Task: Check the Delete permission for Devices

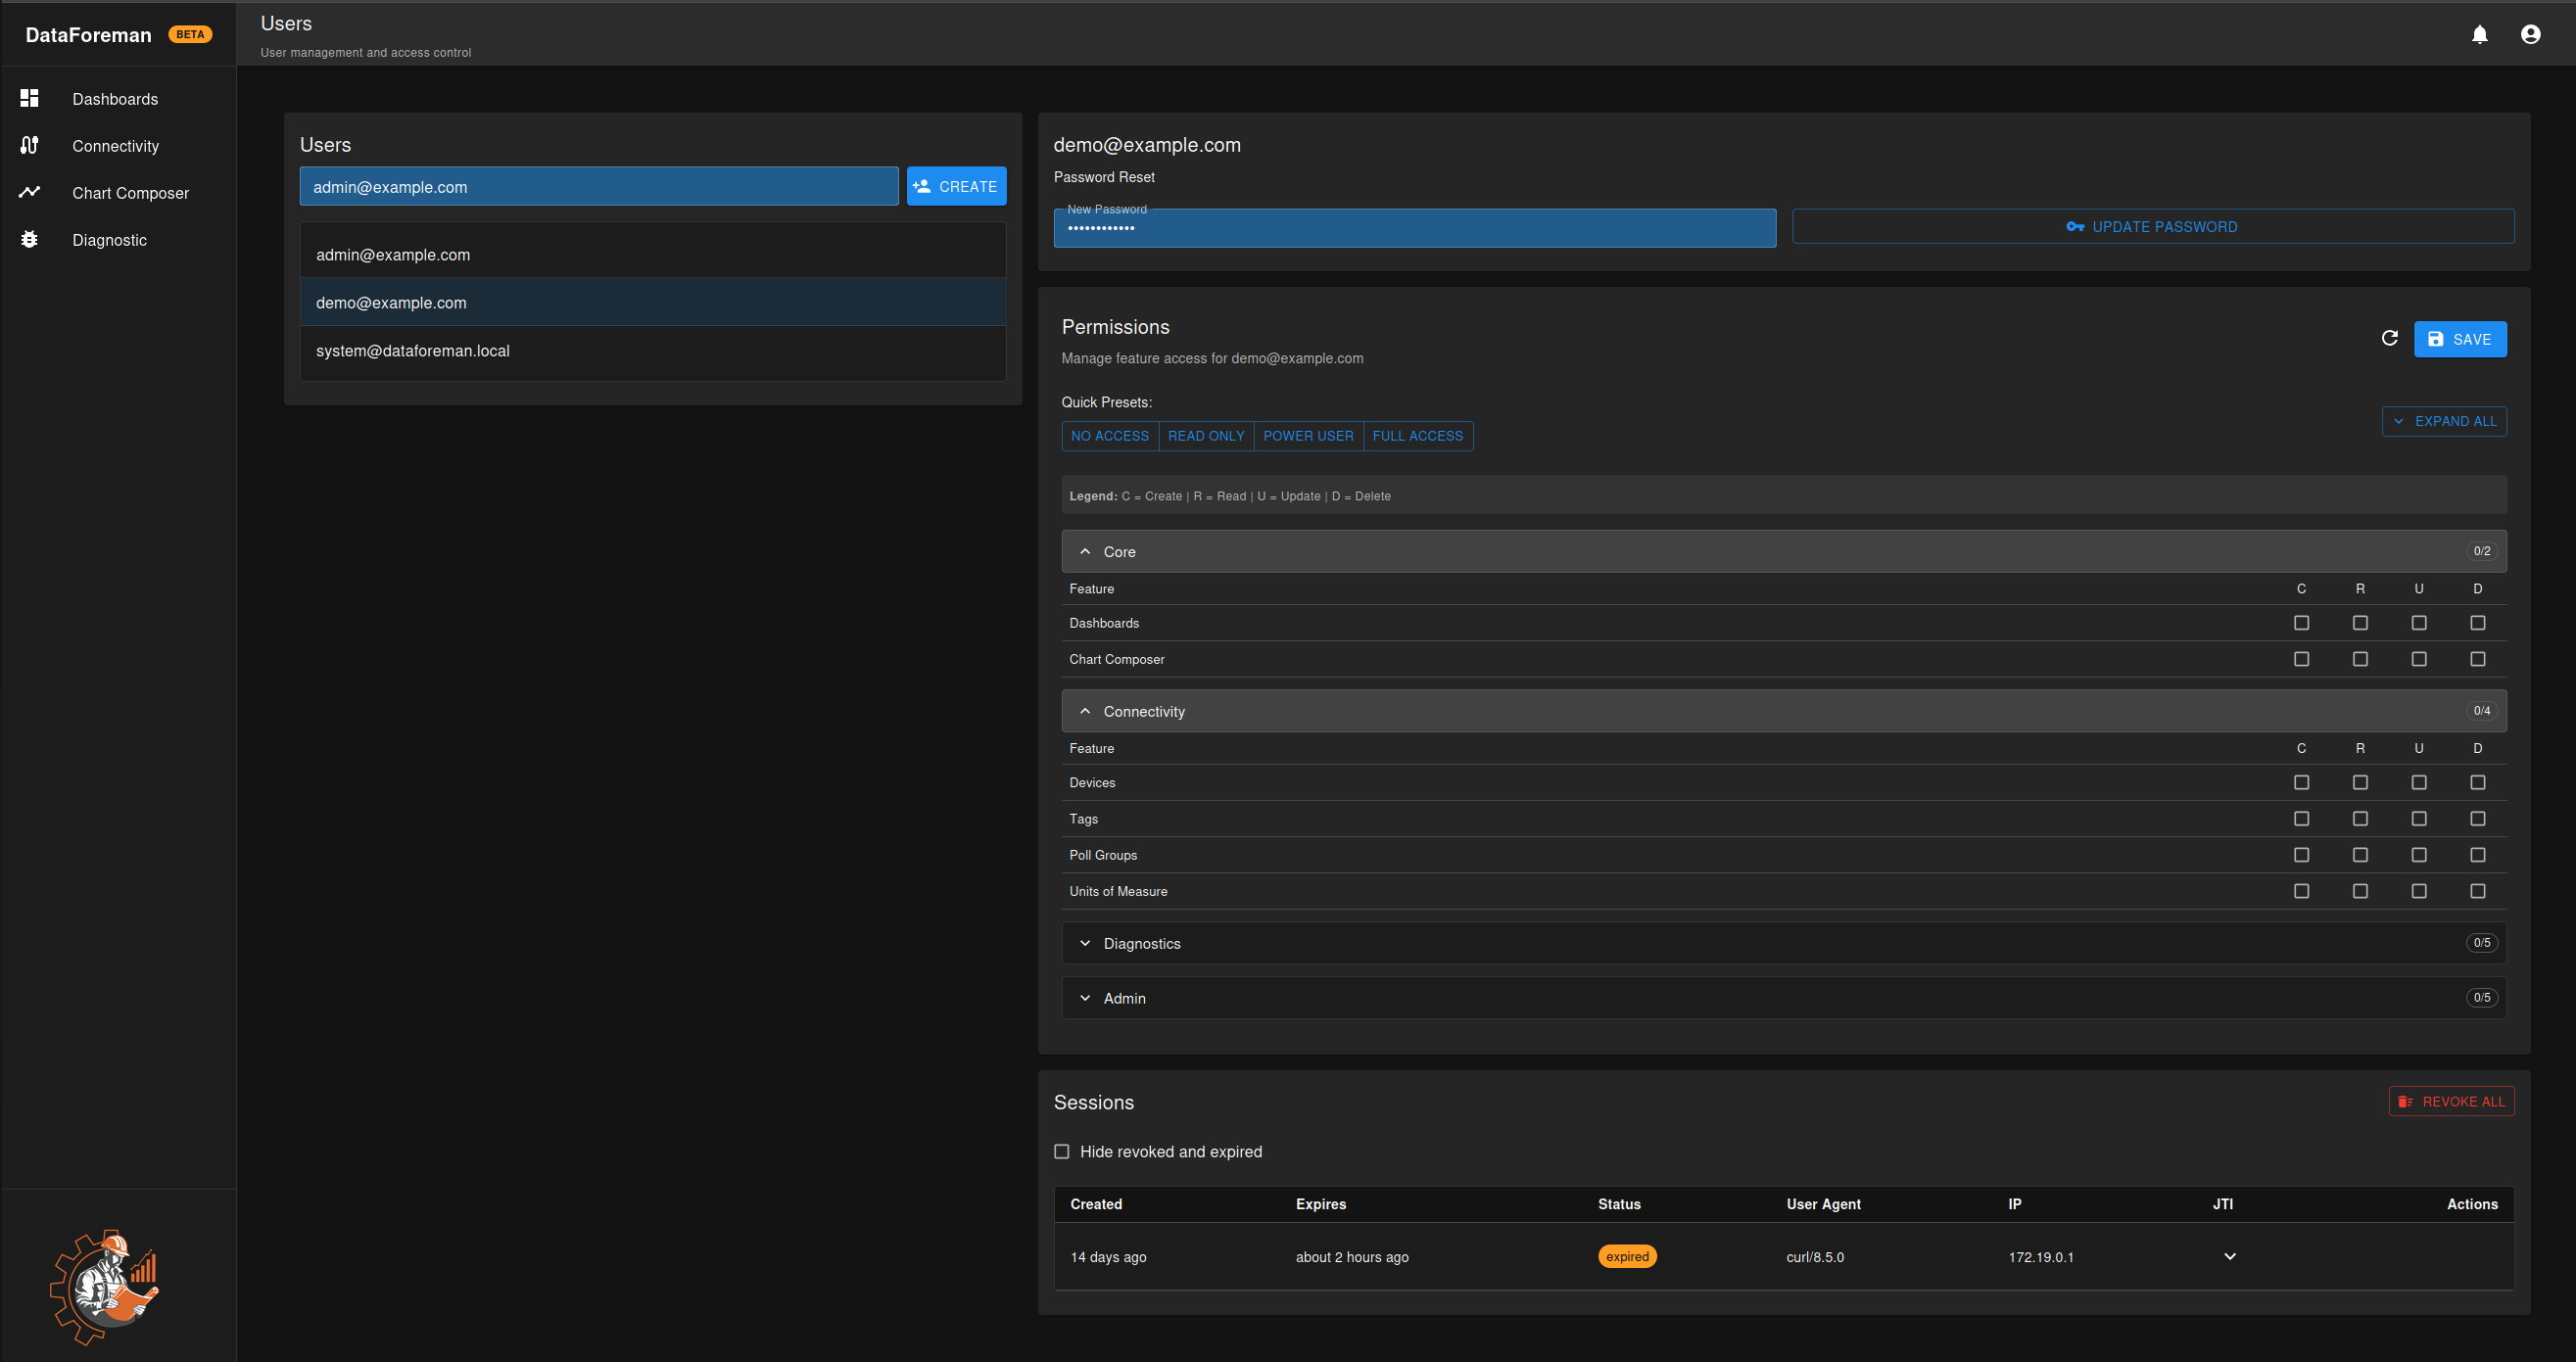Action: pyautogui.click(x=2478, y=782)
